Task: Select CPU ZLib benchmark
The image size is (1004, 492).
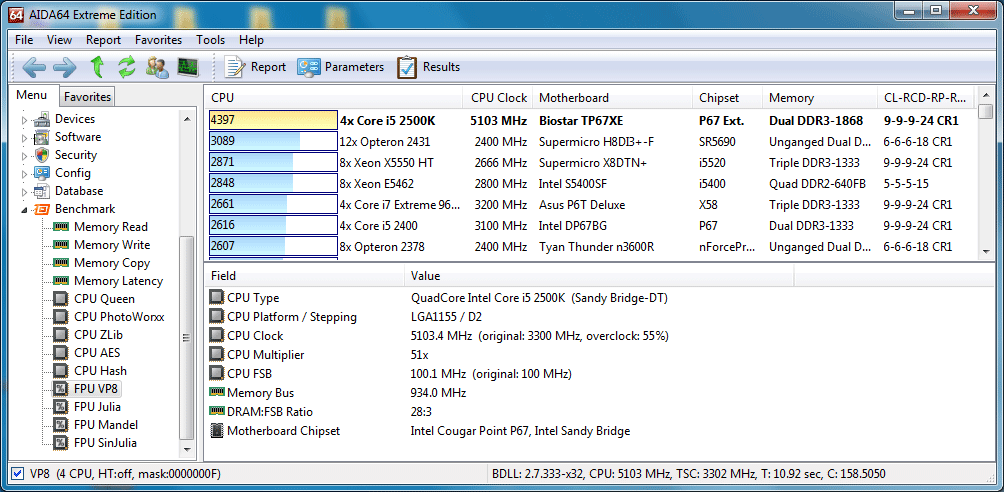Action: 98,334
